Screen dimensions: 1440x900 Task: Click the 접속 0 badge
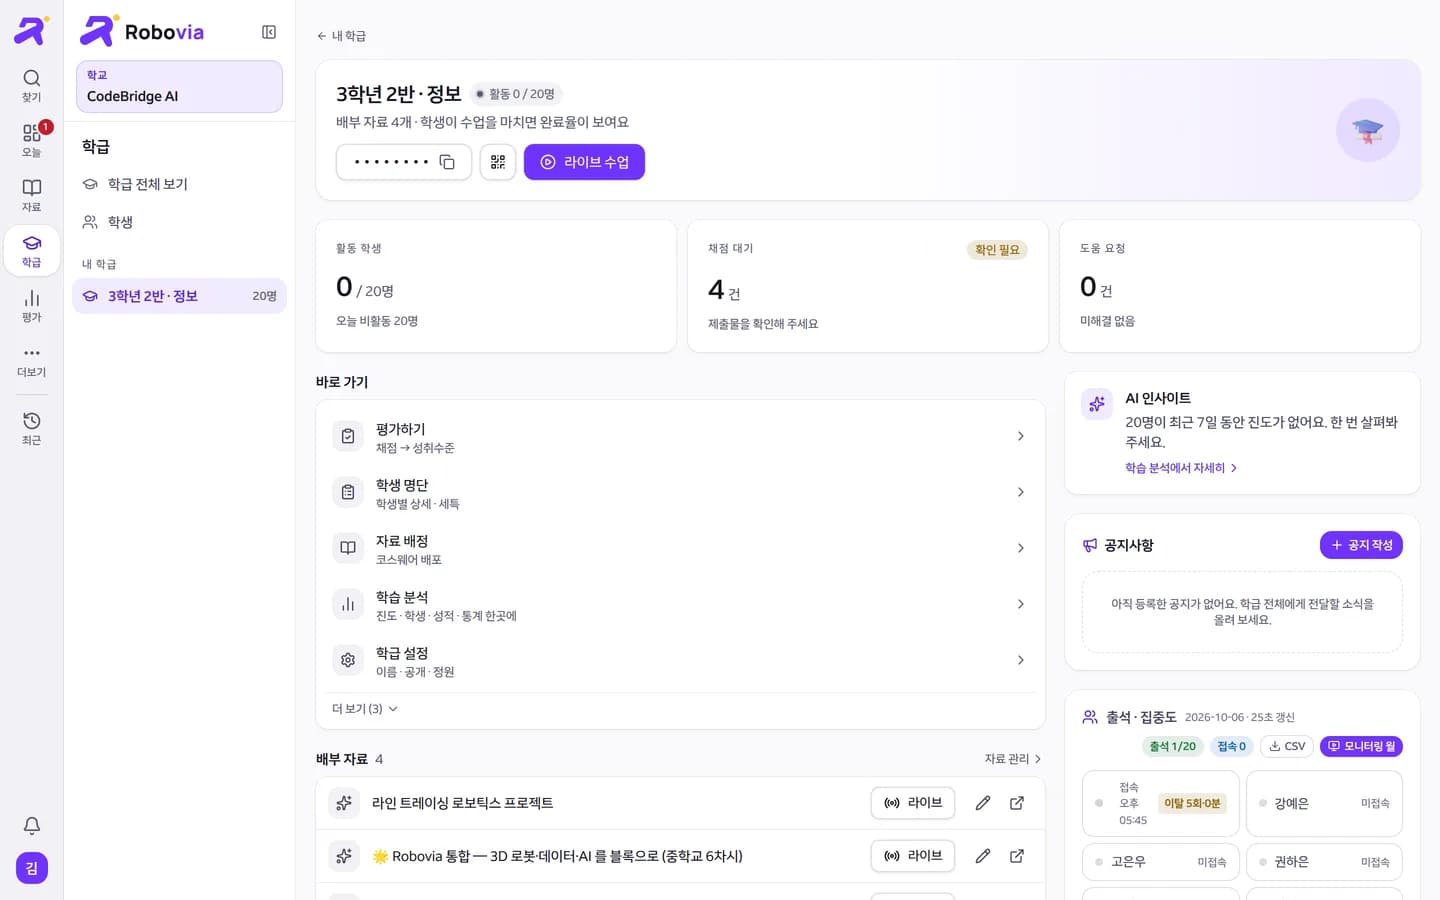(1231, 746)
